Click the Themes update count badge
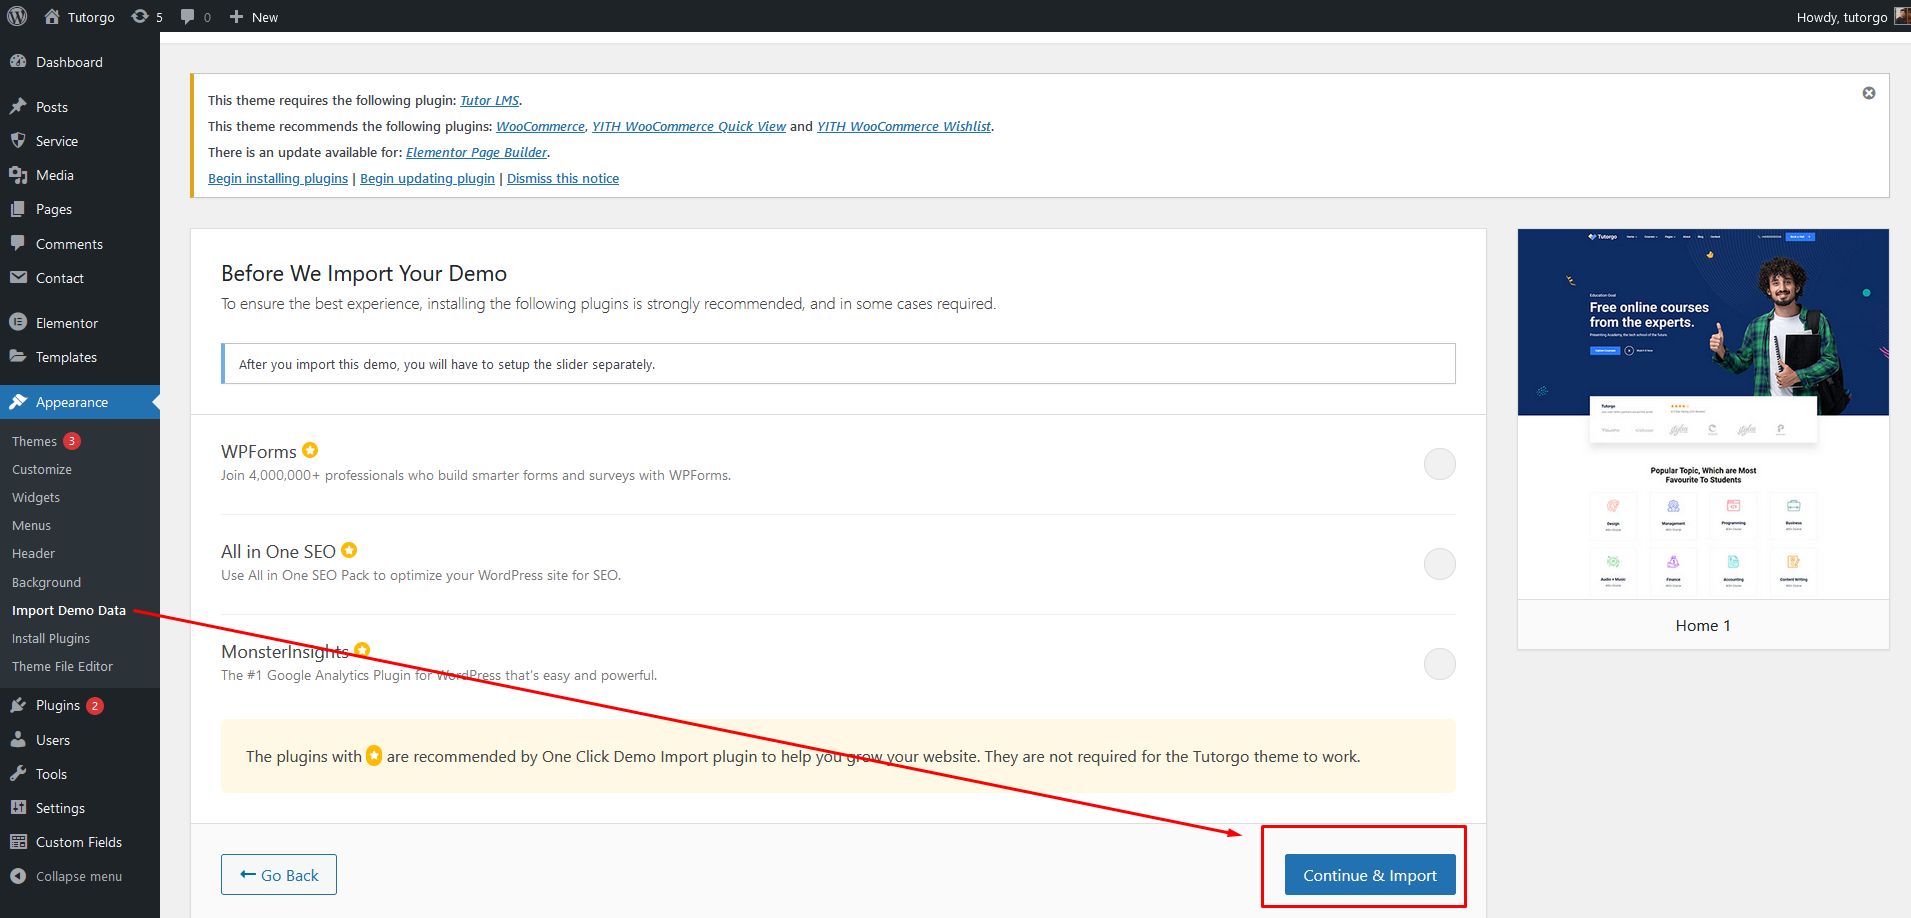 (x=72, y=441)
